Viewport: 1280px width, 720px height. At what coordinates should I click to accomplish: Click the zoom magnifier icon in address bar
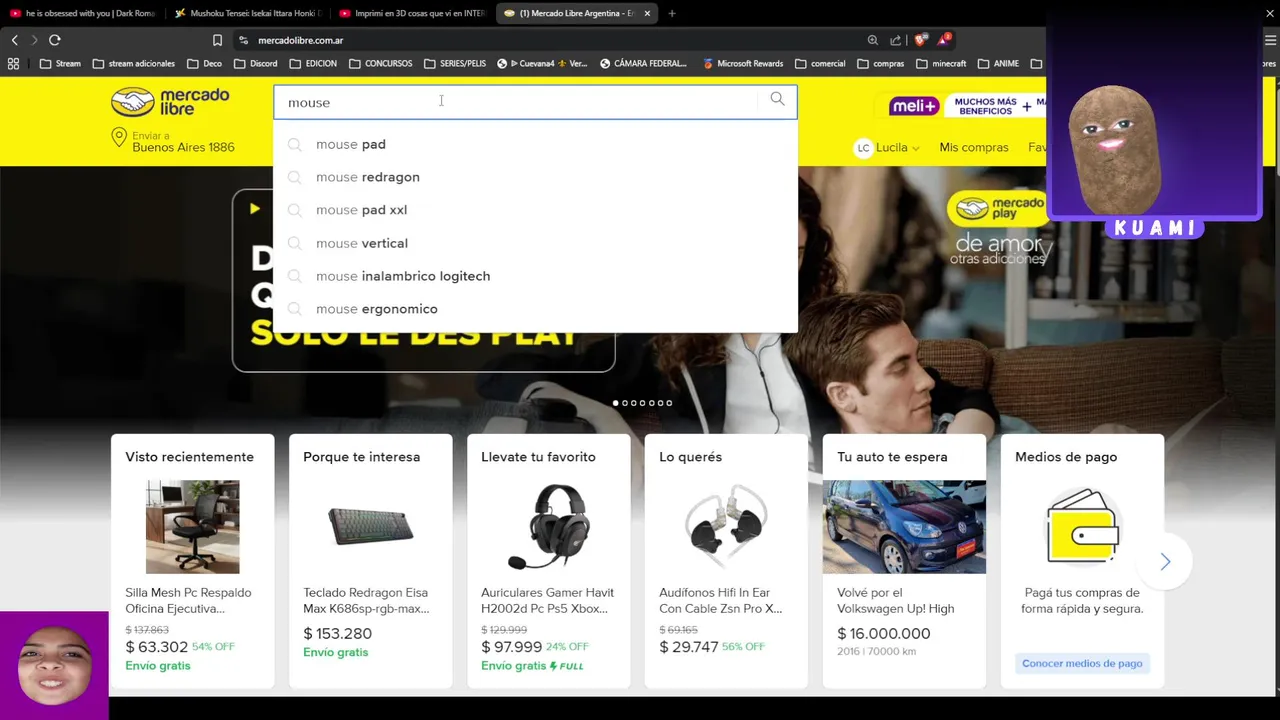(x=873, y=40)
